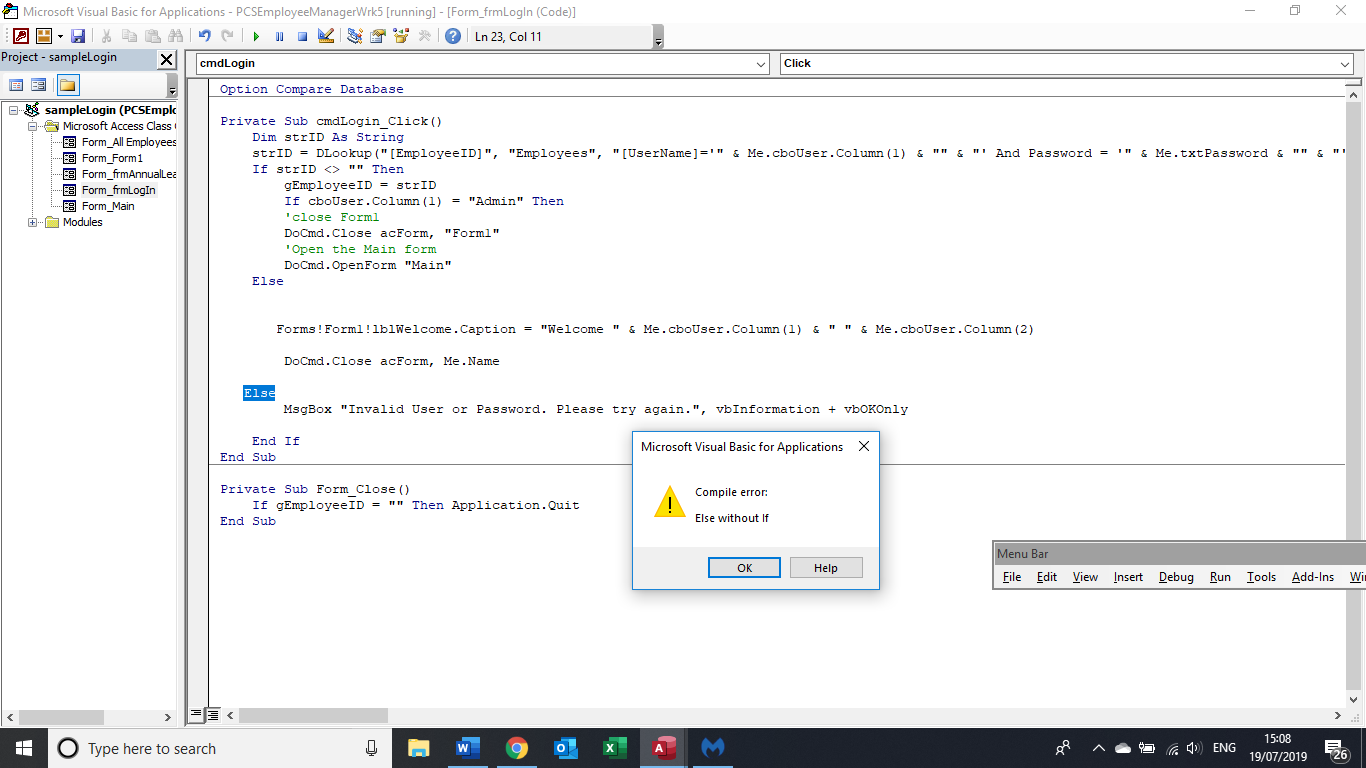
Task: Click the taskbar search box
Action: pyautogui.click(x=219, y=748)
